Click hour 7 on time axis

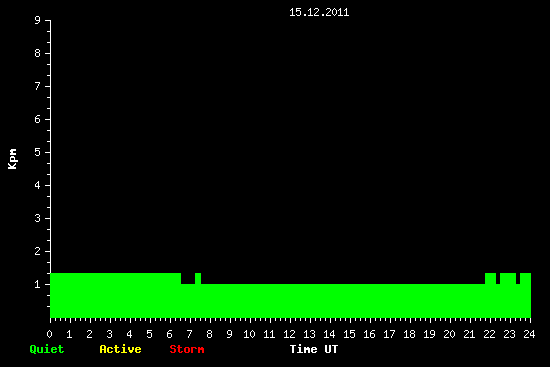pos(189,334)
